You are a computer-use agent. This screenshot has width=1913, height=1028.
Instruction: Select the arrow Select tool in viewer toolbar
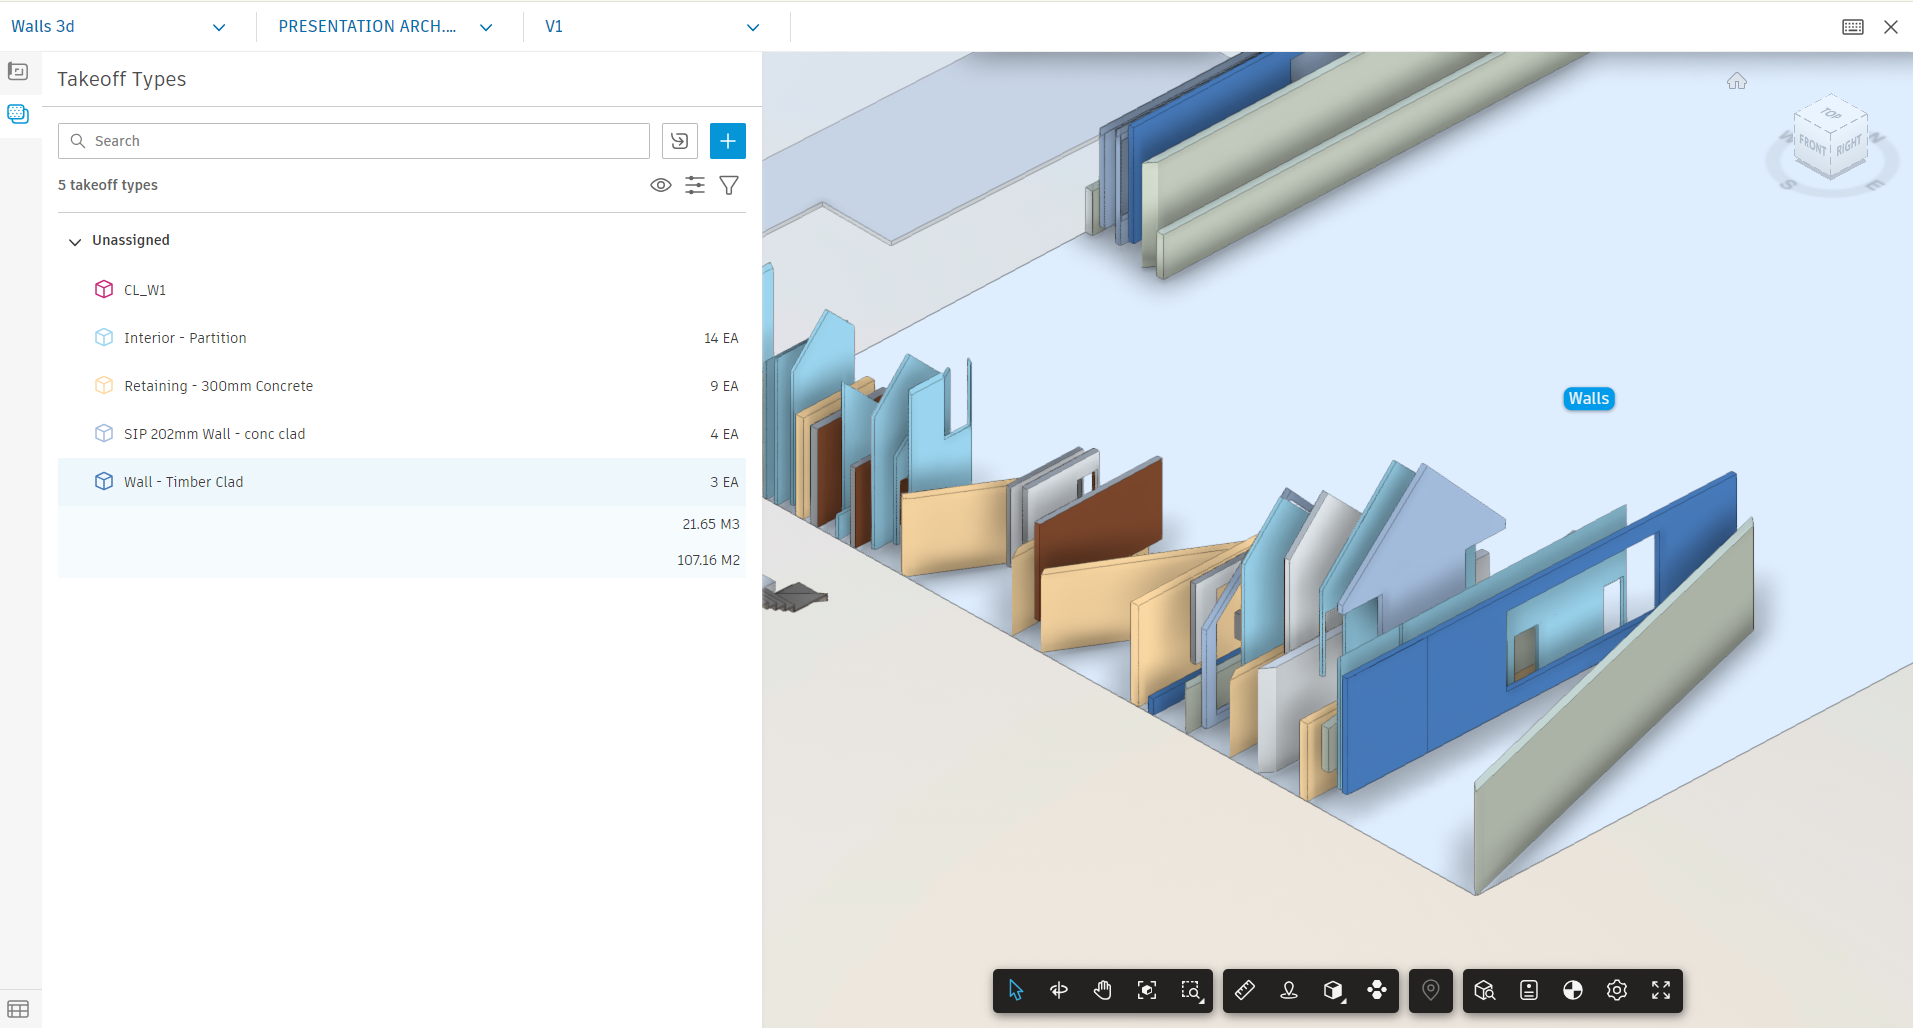coord(1015,990)
